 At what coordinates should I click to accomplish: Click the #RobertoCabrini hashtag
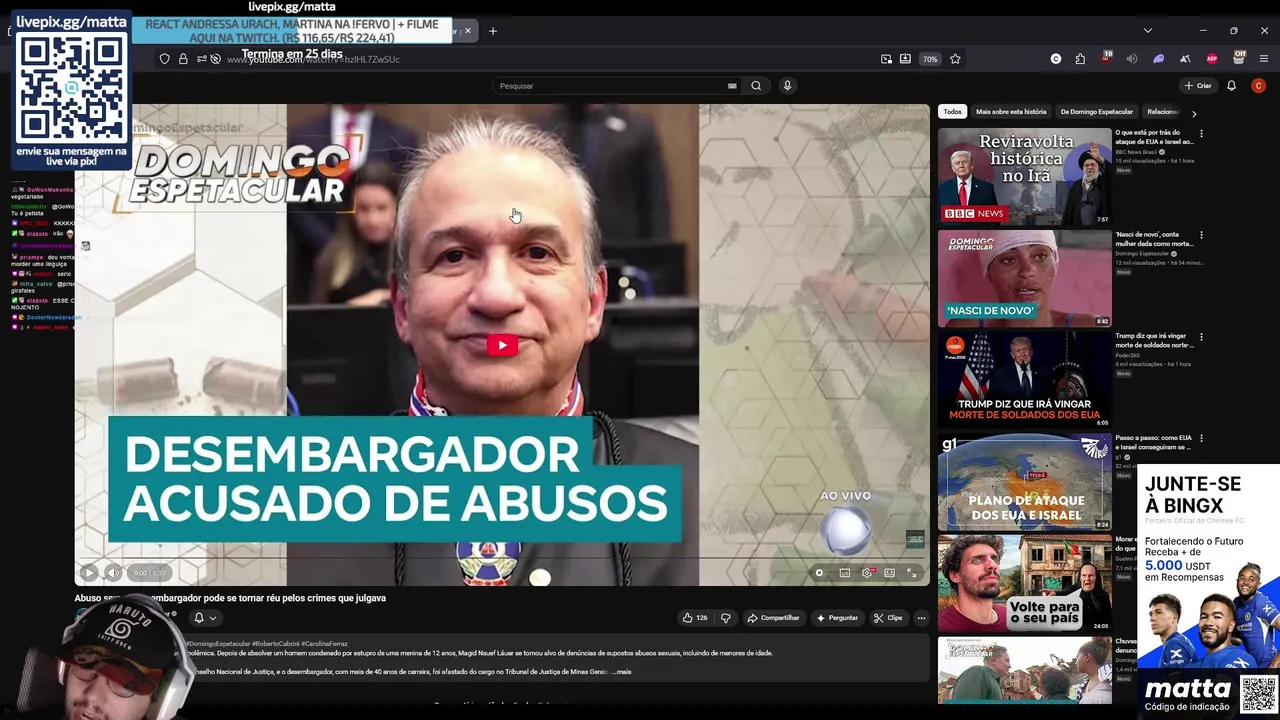pyautogui.click(x=274, y=644)
